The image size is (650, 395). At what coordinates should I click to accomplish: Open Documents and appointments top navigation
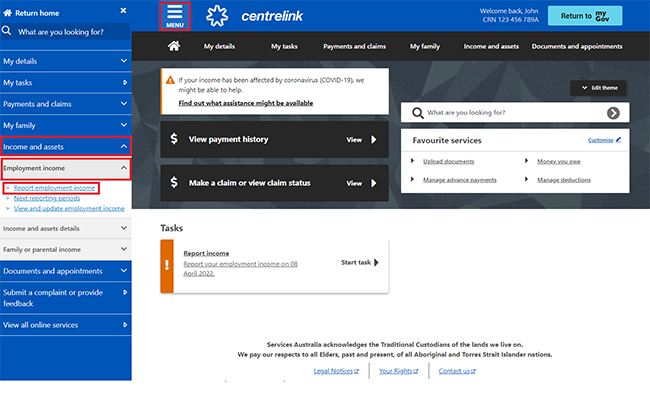click(x=577, y=46)
